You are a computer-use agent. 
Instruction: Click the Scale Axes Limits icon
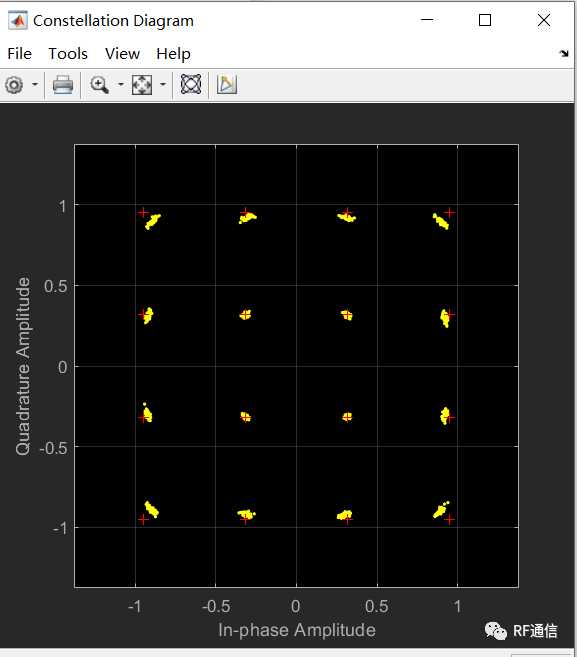click(x=142, y=85)
